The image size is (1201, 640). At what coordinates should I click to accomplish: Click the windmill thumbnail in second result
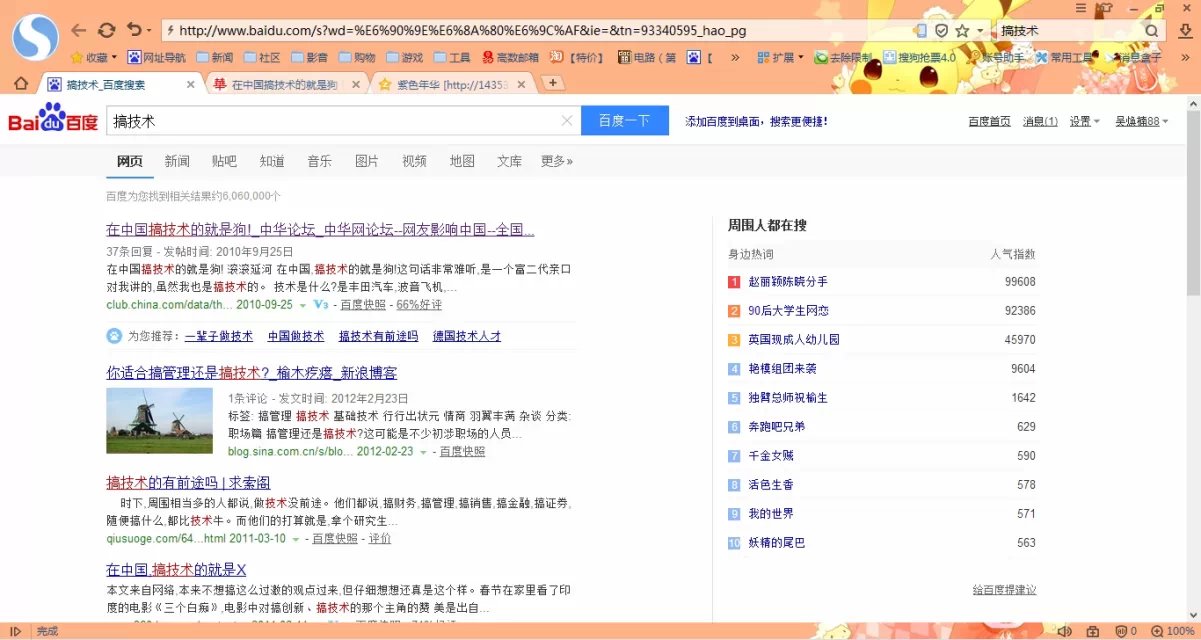(x=159, y=421)
